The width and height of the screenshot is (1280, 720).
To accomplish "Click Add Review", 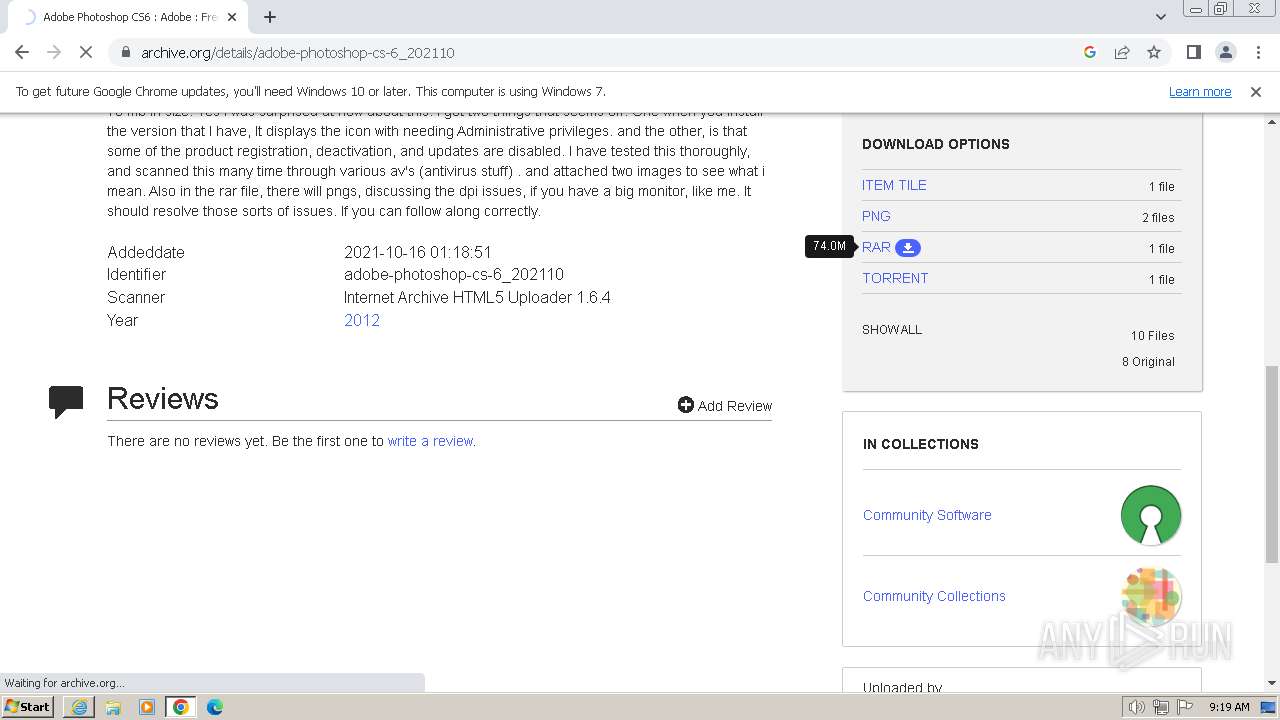I will [725, 405].
